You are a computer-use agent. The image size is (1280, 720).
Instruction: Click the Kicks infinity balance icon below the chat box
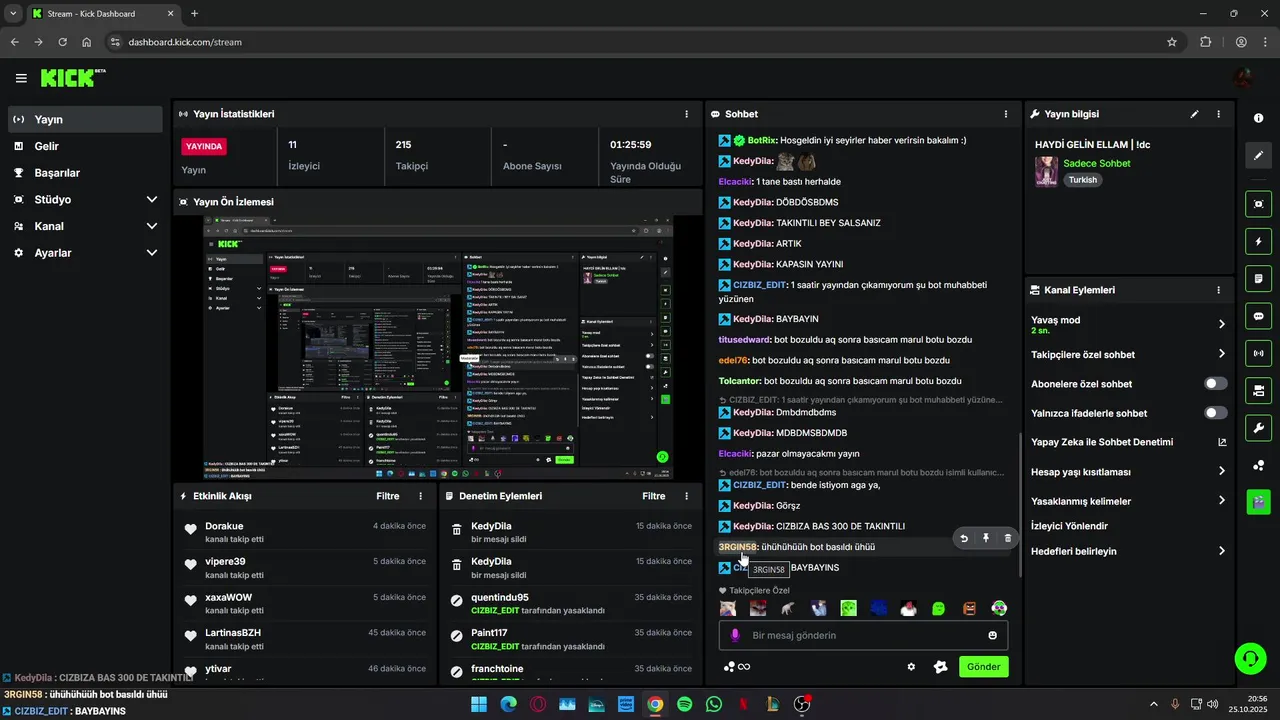point(737,667)
